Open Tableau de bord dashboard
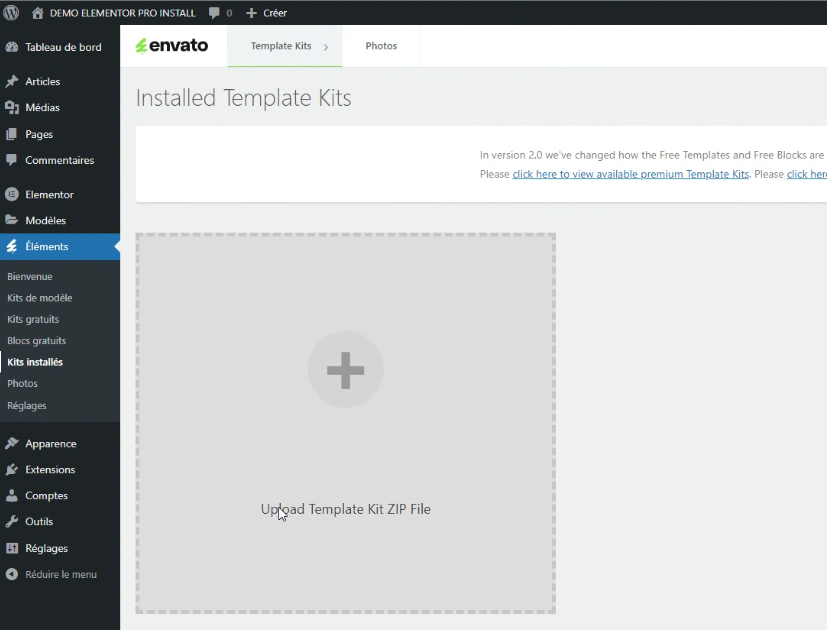This screenshot has height=630, width=827. pyautogui.click(x=63, y=47)
